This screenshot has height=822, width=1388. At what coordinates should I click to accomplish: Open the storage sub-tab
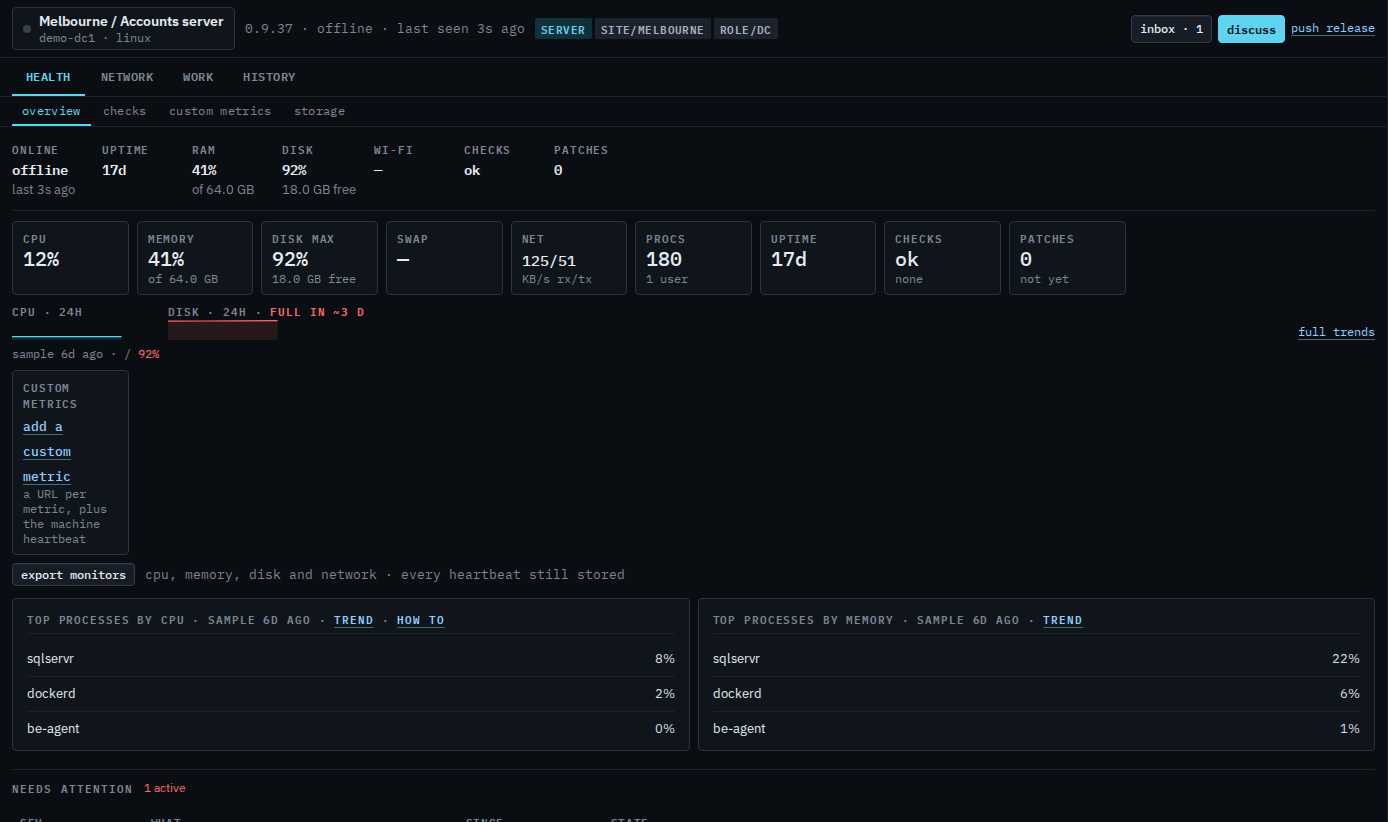(319, 111)
